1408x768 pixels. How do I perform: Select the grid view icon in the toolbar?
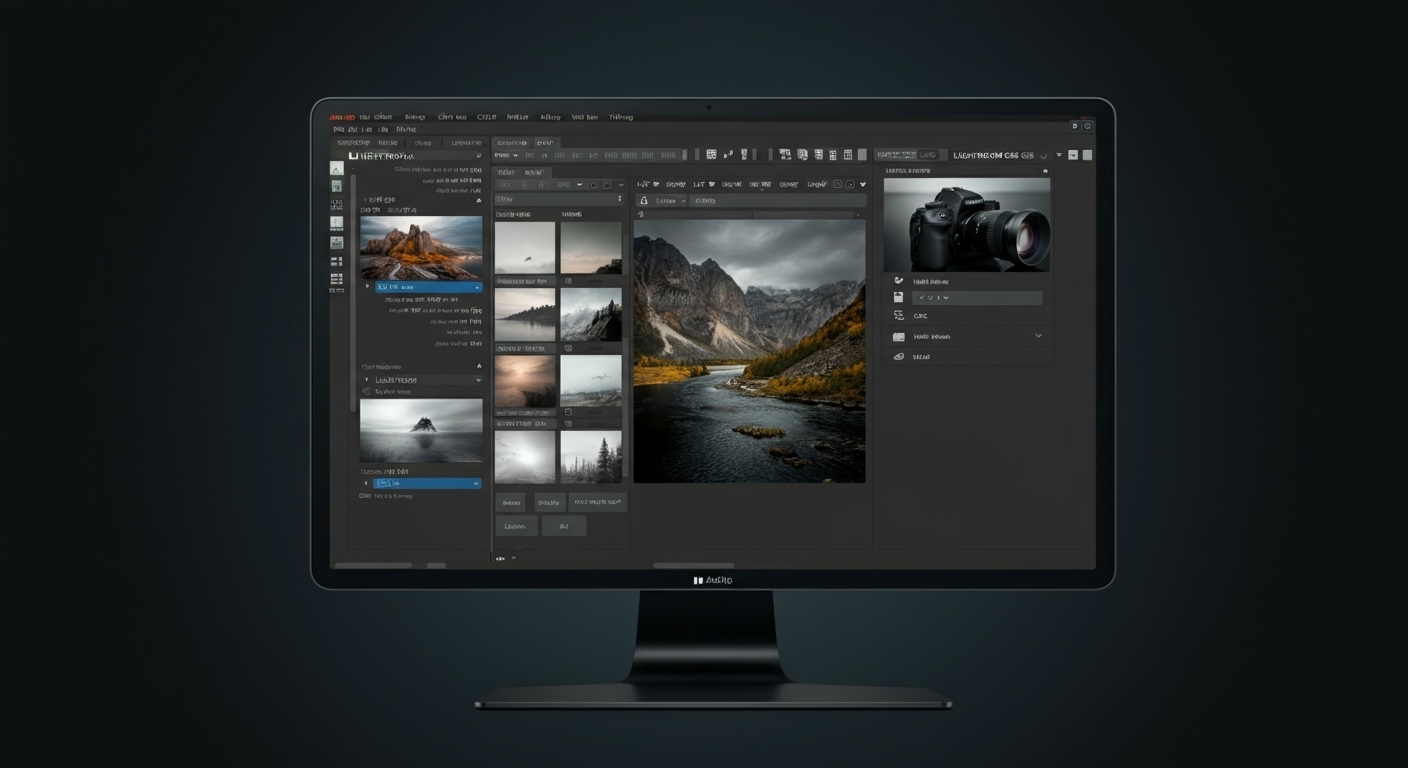713,155
